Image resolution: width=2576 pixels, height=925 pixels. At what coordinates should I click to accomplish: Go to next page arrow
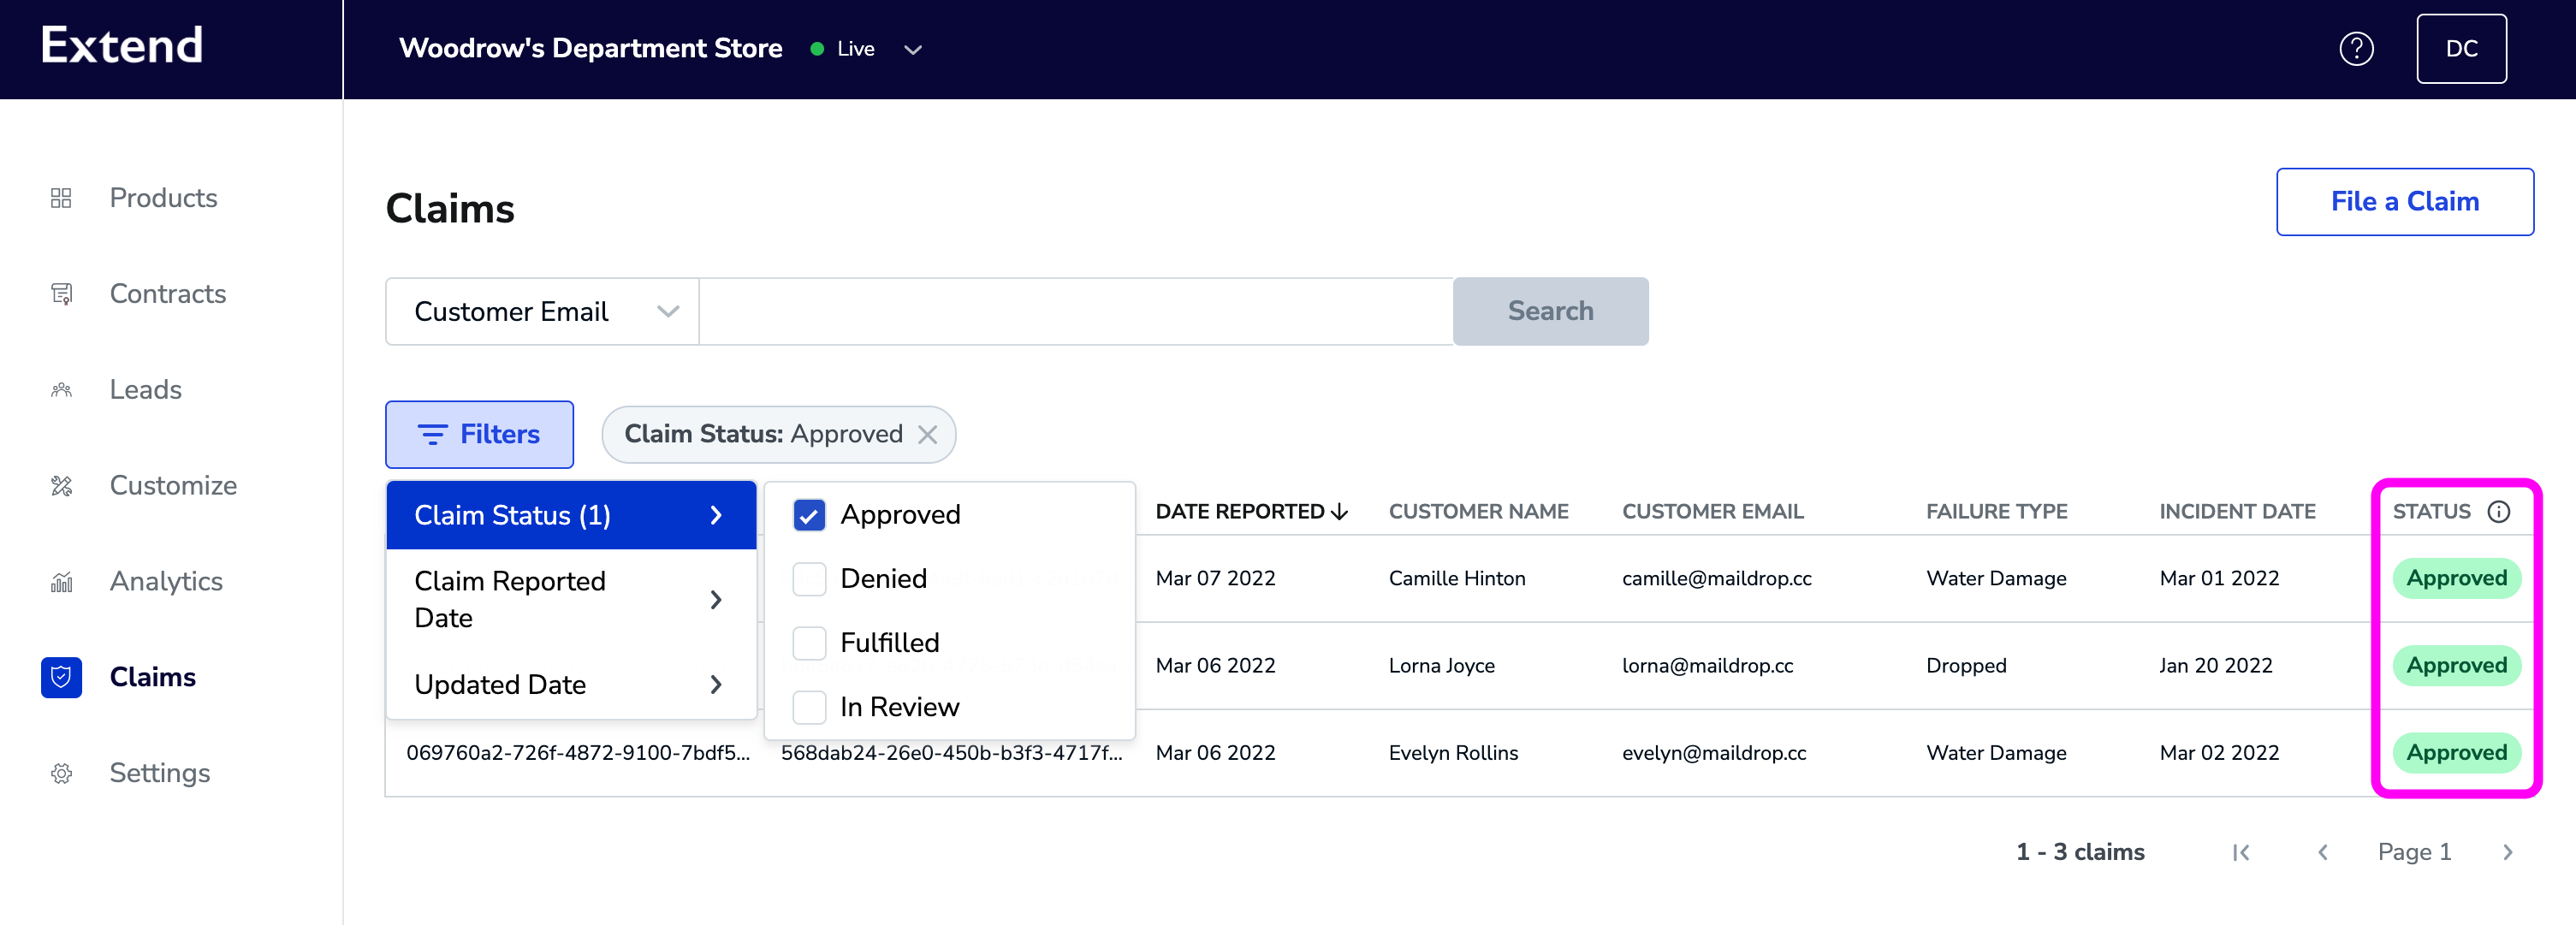[2507, 852]
